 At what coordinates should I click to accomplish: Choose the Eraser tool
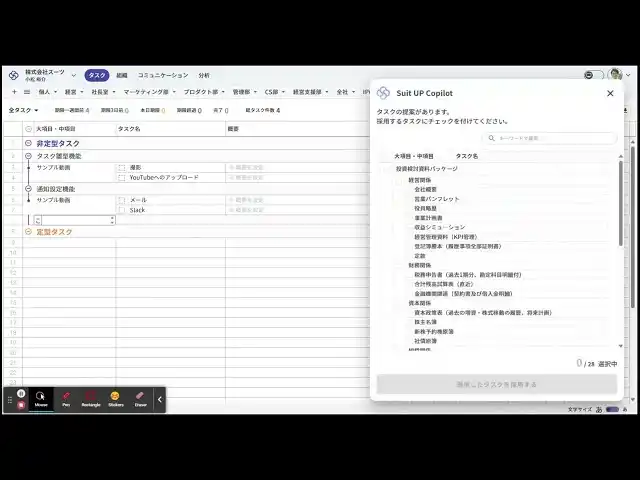(141, 399)
